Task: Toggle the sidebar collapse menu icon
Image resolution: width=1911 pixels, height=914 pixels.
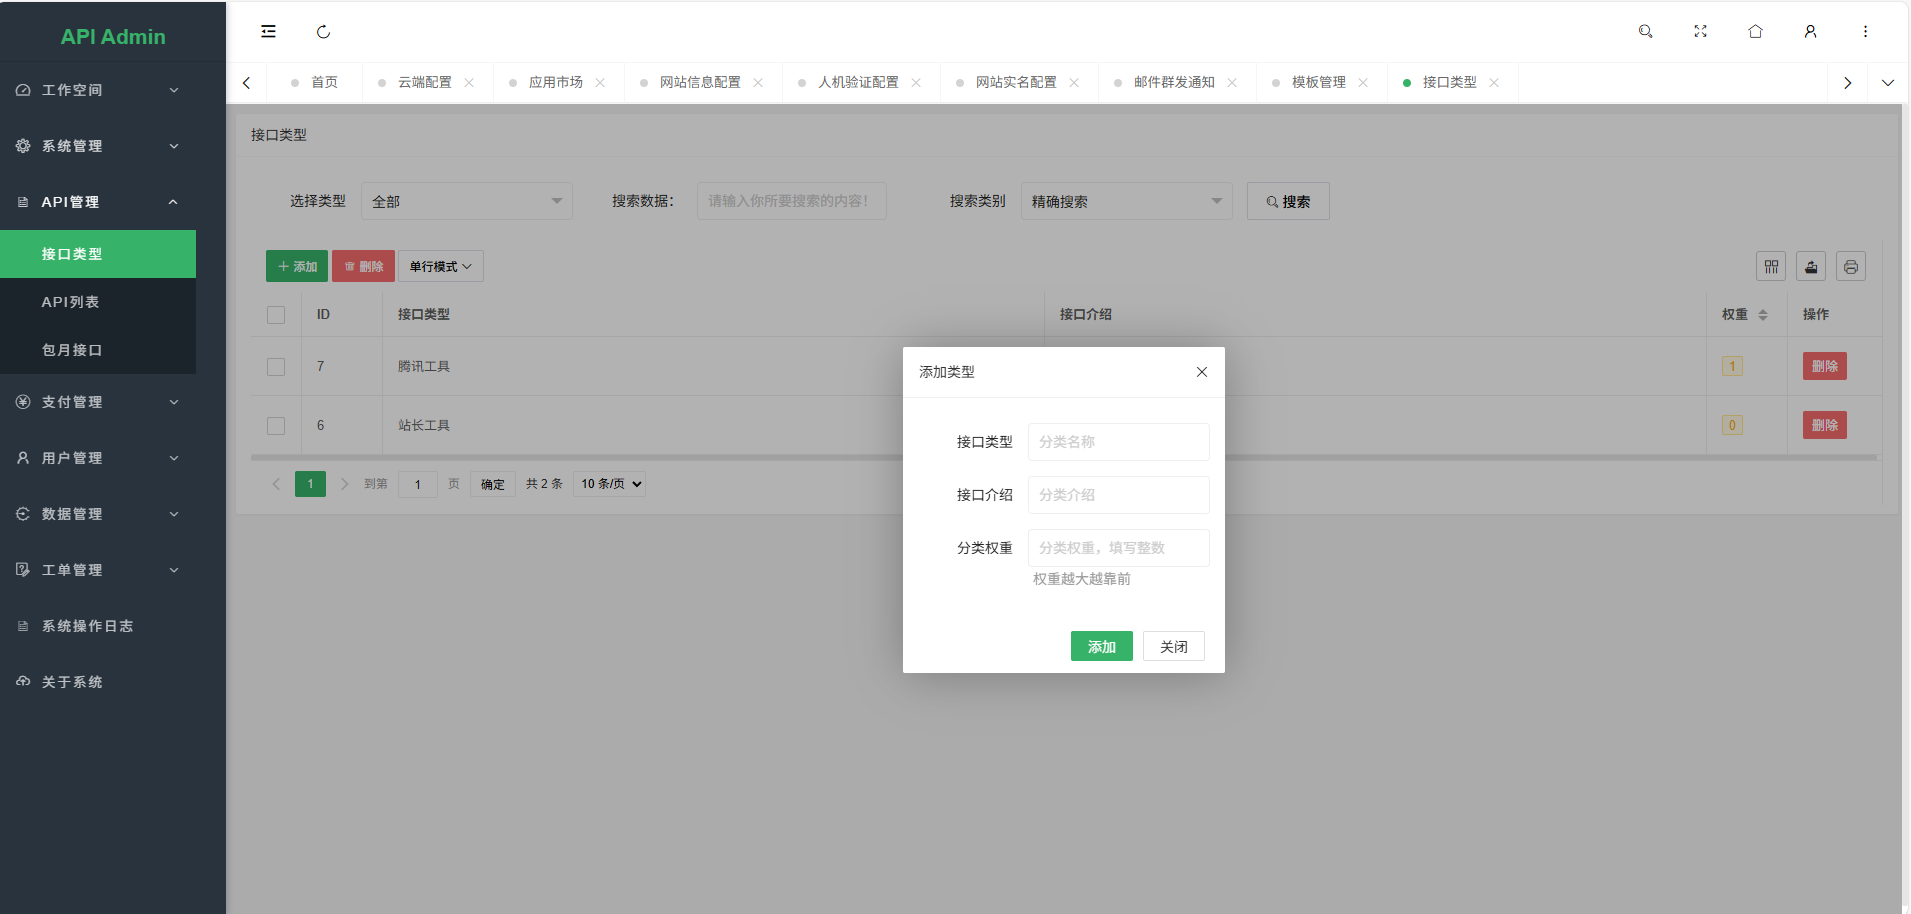Action: (x=268, y=32)
